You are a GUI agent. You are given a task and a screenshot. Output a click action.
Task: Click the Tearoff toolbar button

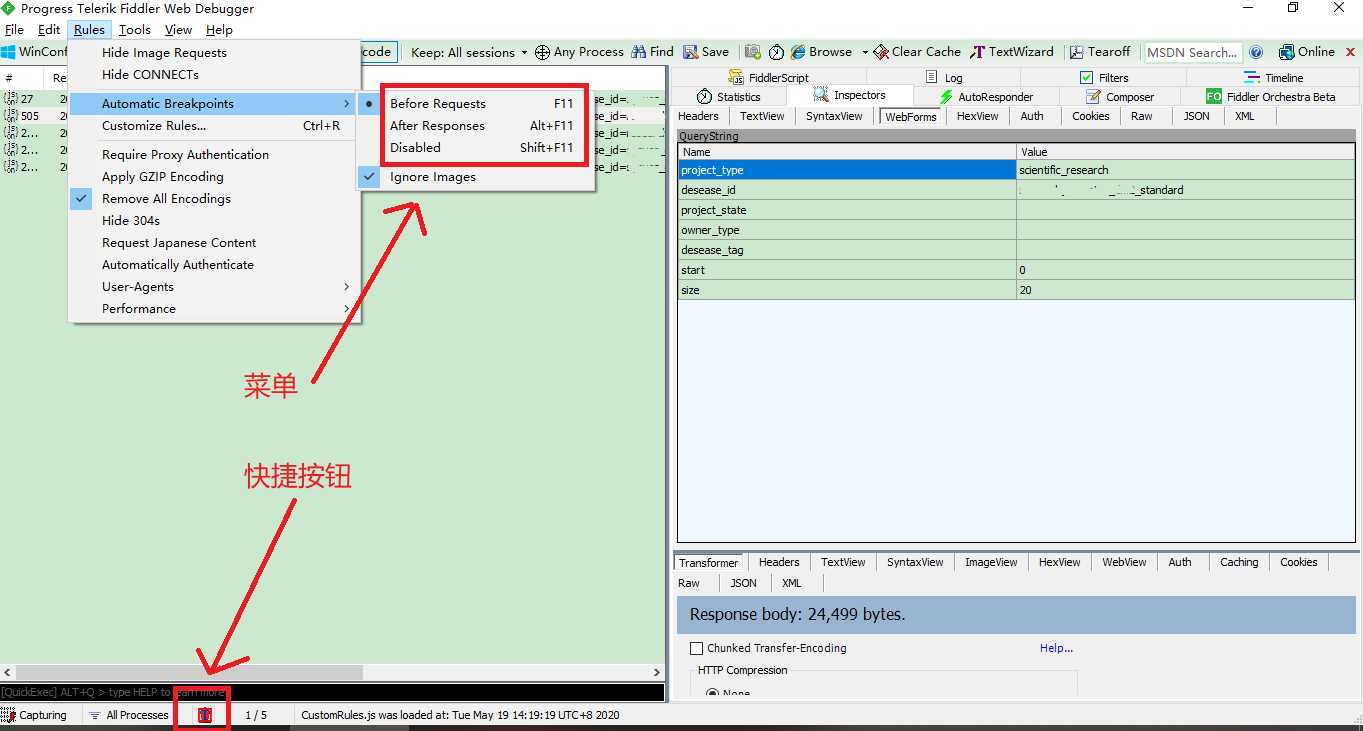1100,52
